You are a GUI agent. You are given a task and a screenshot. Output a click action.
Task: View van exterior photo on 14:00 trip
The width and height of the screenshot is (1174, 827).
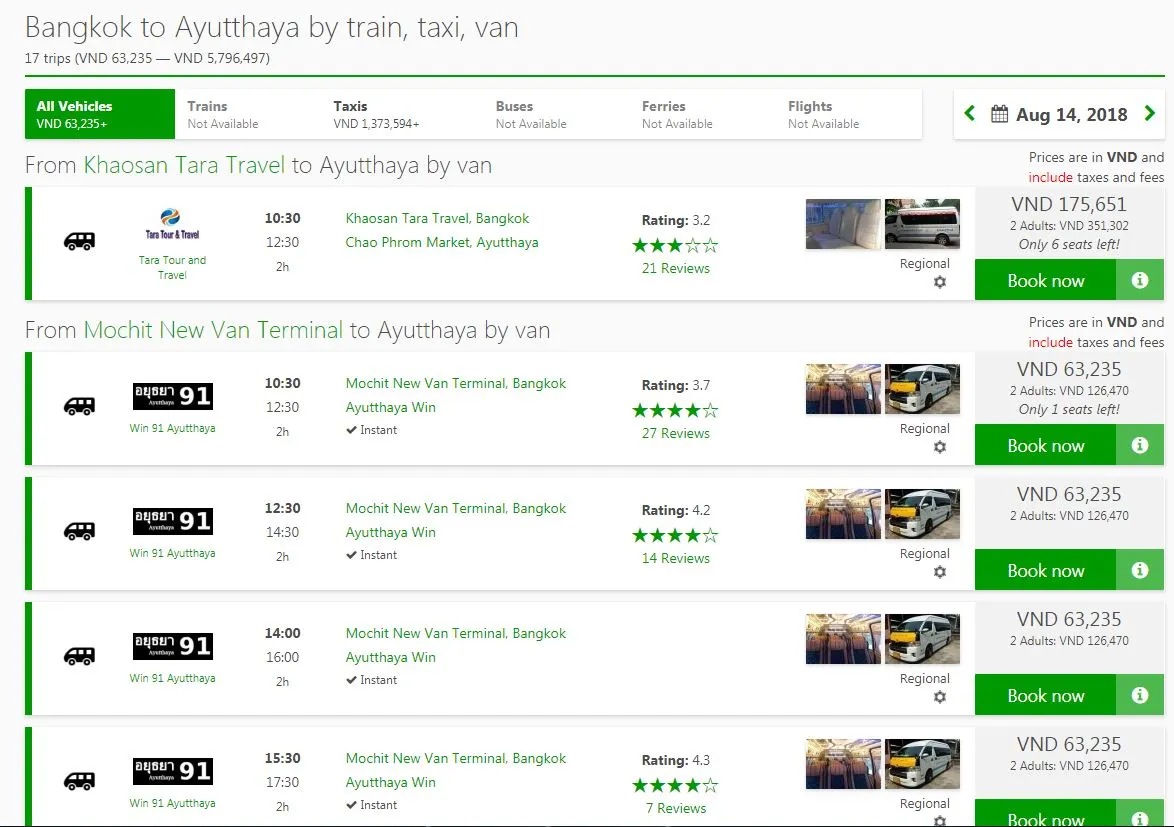tap(922, 639)
